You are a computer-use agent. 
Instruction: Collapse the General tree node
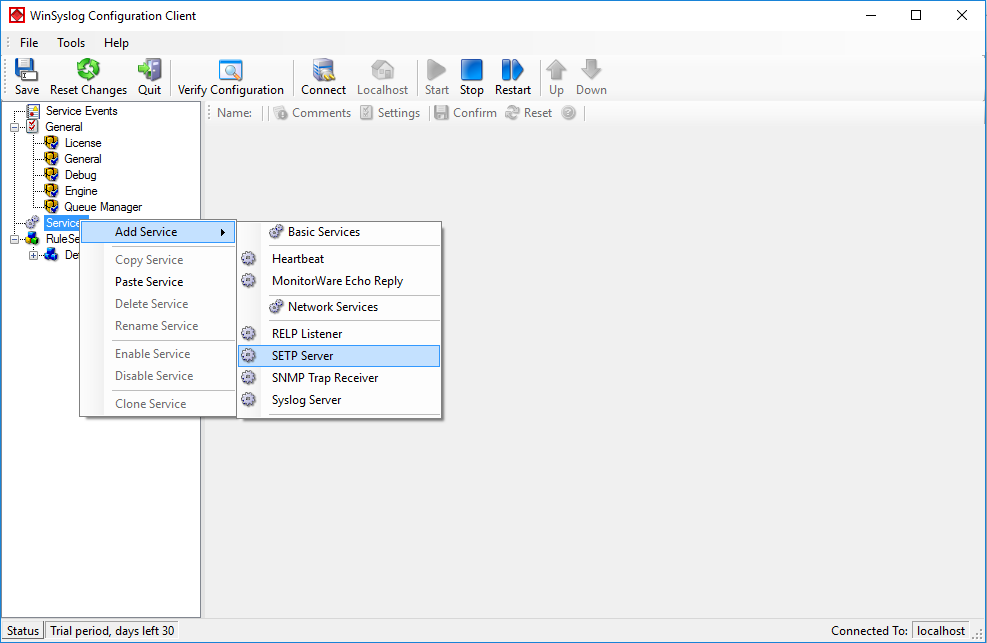coord(15,127)
